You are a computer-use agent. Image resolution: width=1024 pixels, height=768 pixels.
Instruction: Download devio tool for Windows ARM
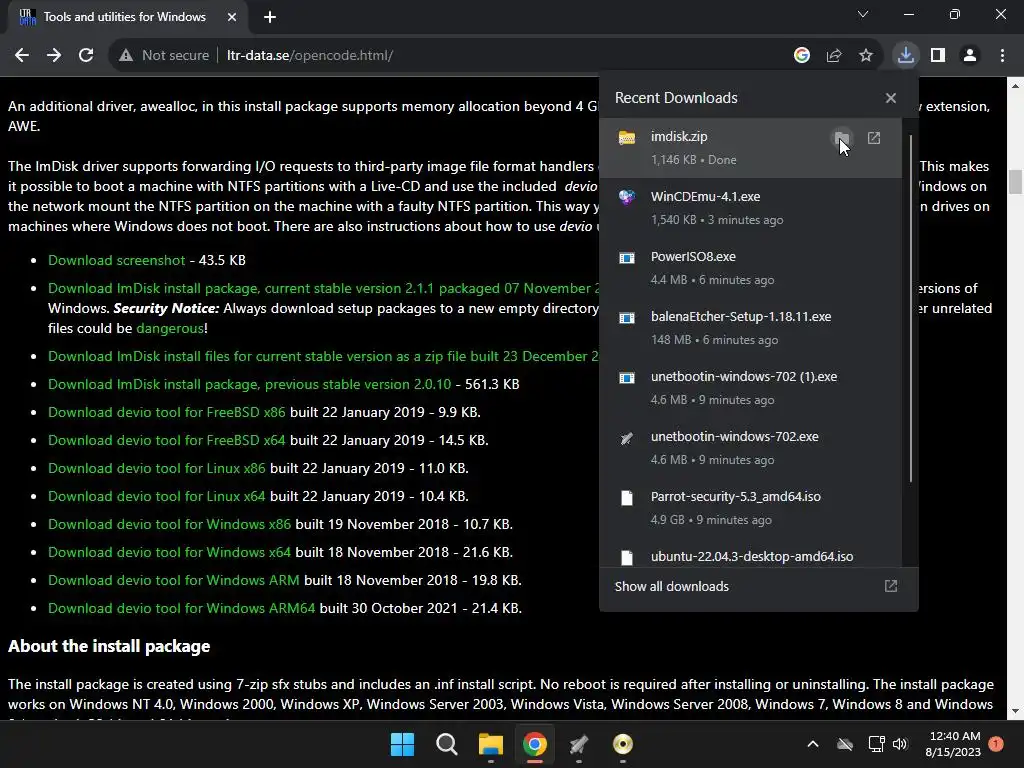174,581
